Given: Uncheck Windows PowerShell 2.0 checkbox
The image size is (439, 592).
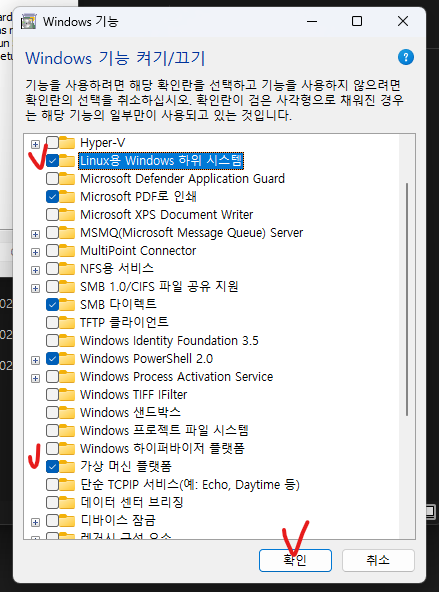Looking at the screenshot, I should [52, 359].
